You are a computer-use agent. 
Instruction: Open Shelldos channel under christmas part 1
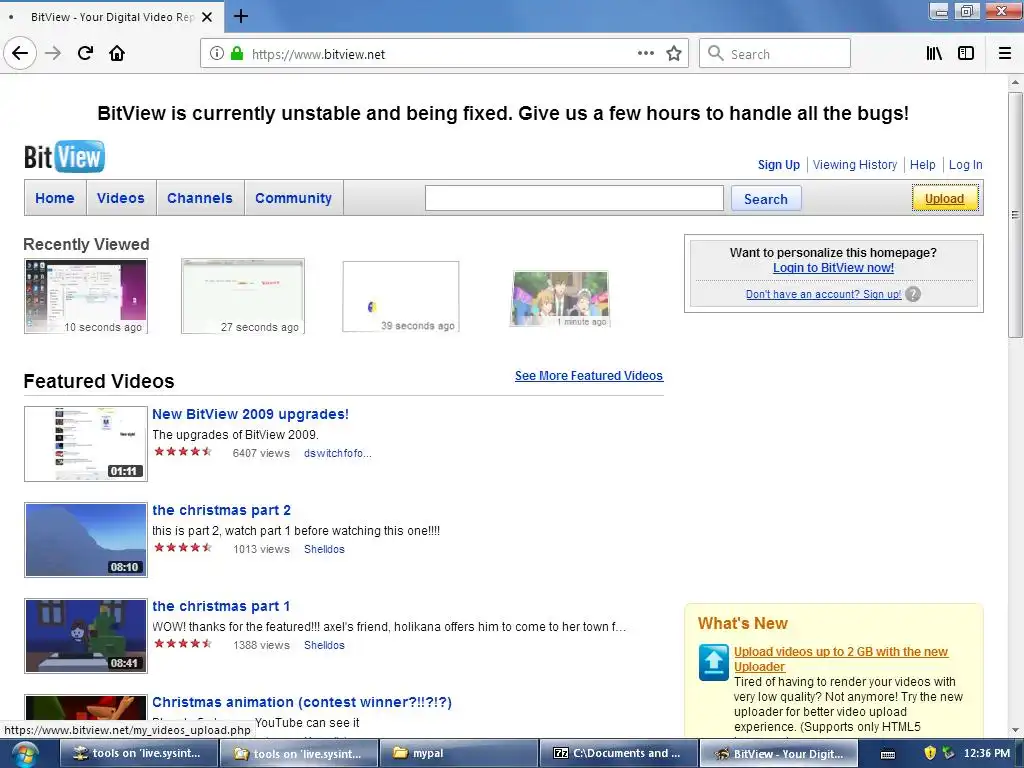tap(324, 645)
